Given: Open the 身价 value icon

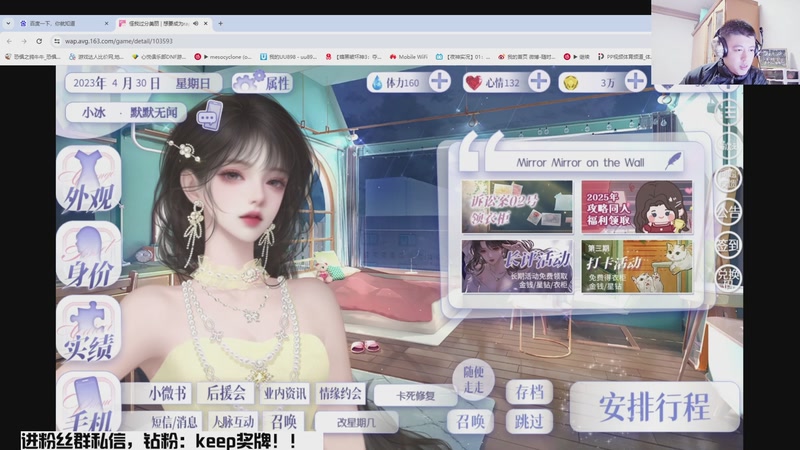Looking at the screenshot, I should pyautogui.click(x=89, y=256).
